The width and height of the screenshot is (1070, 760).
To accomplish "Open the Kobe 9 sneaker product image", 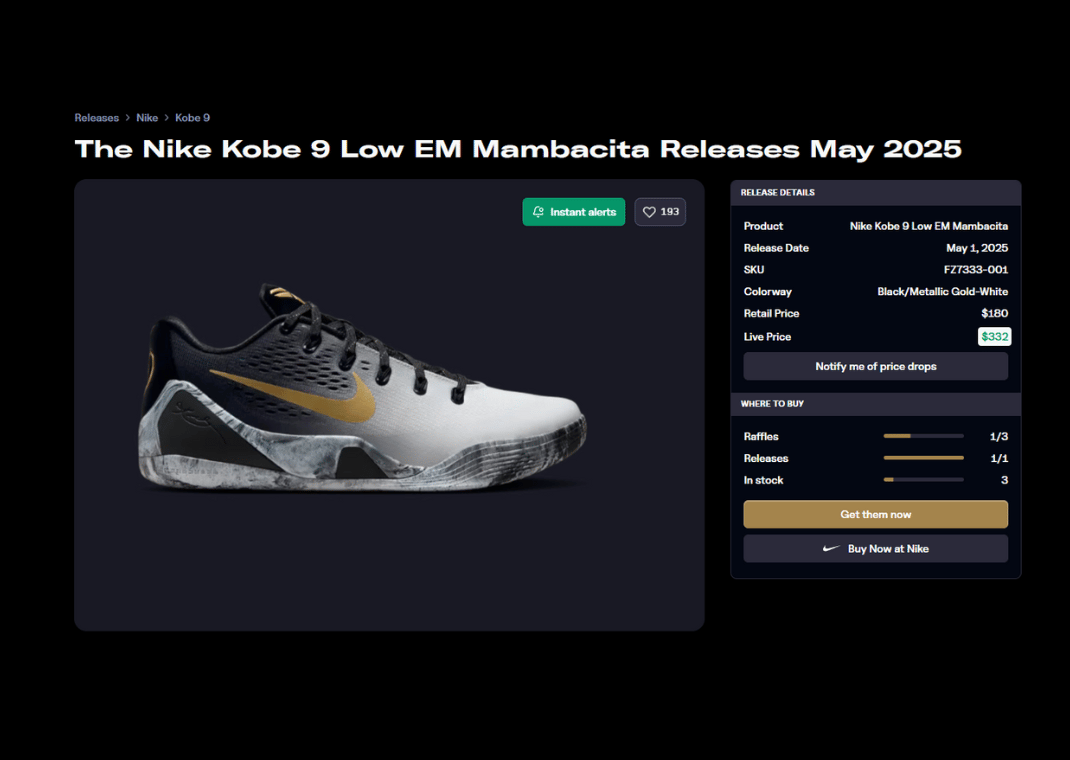I will click(x=362, y=386).
